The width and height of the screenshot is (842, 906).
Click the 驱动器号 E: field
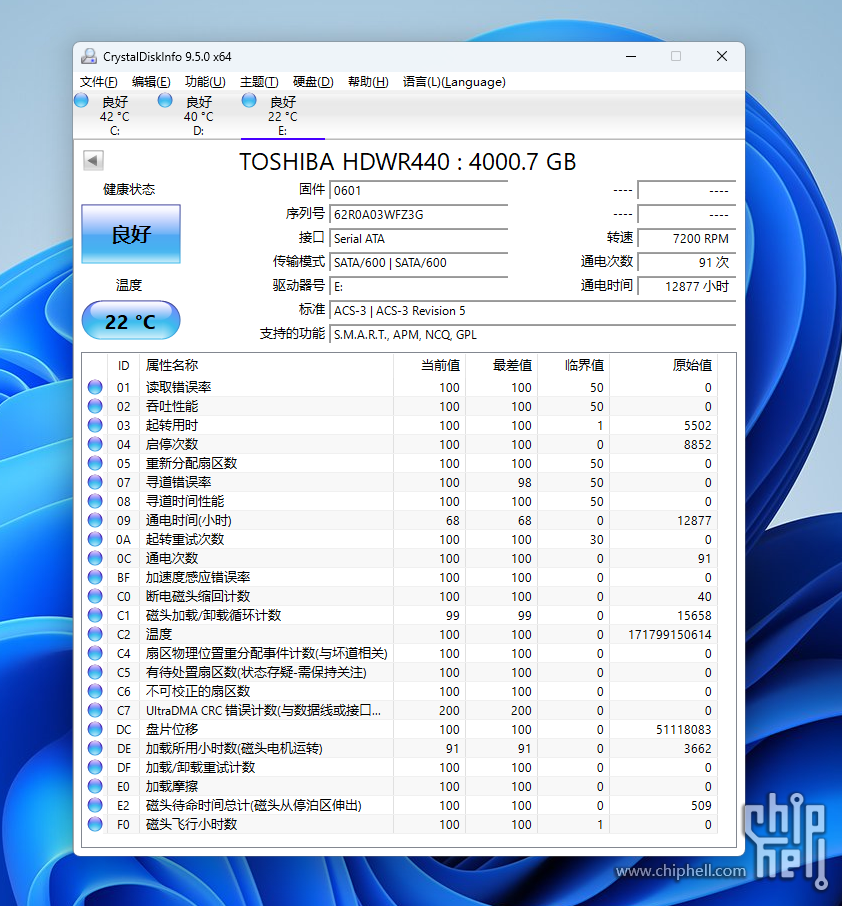click(418, 286)
